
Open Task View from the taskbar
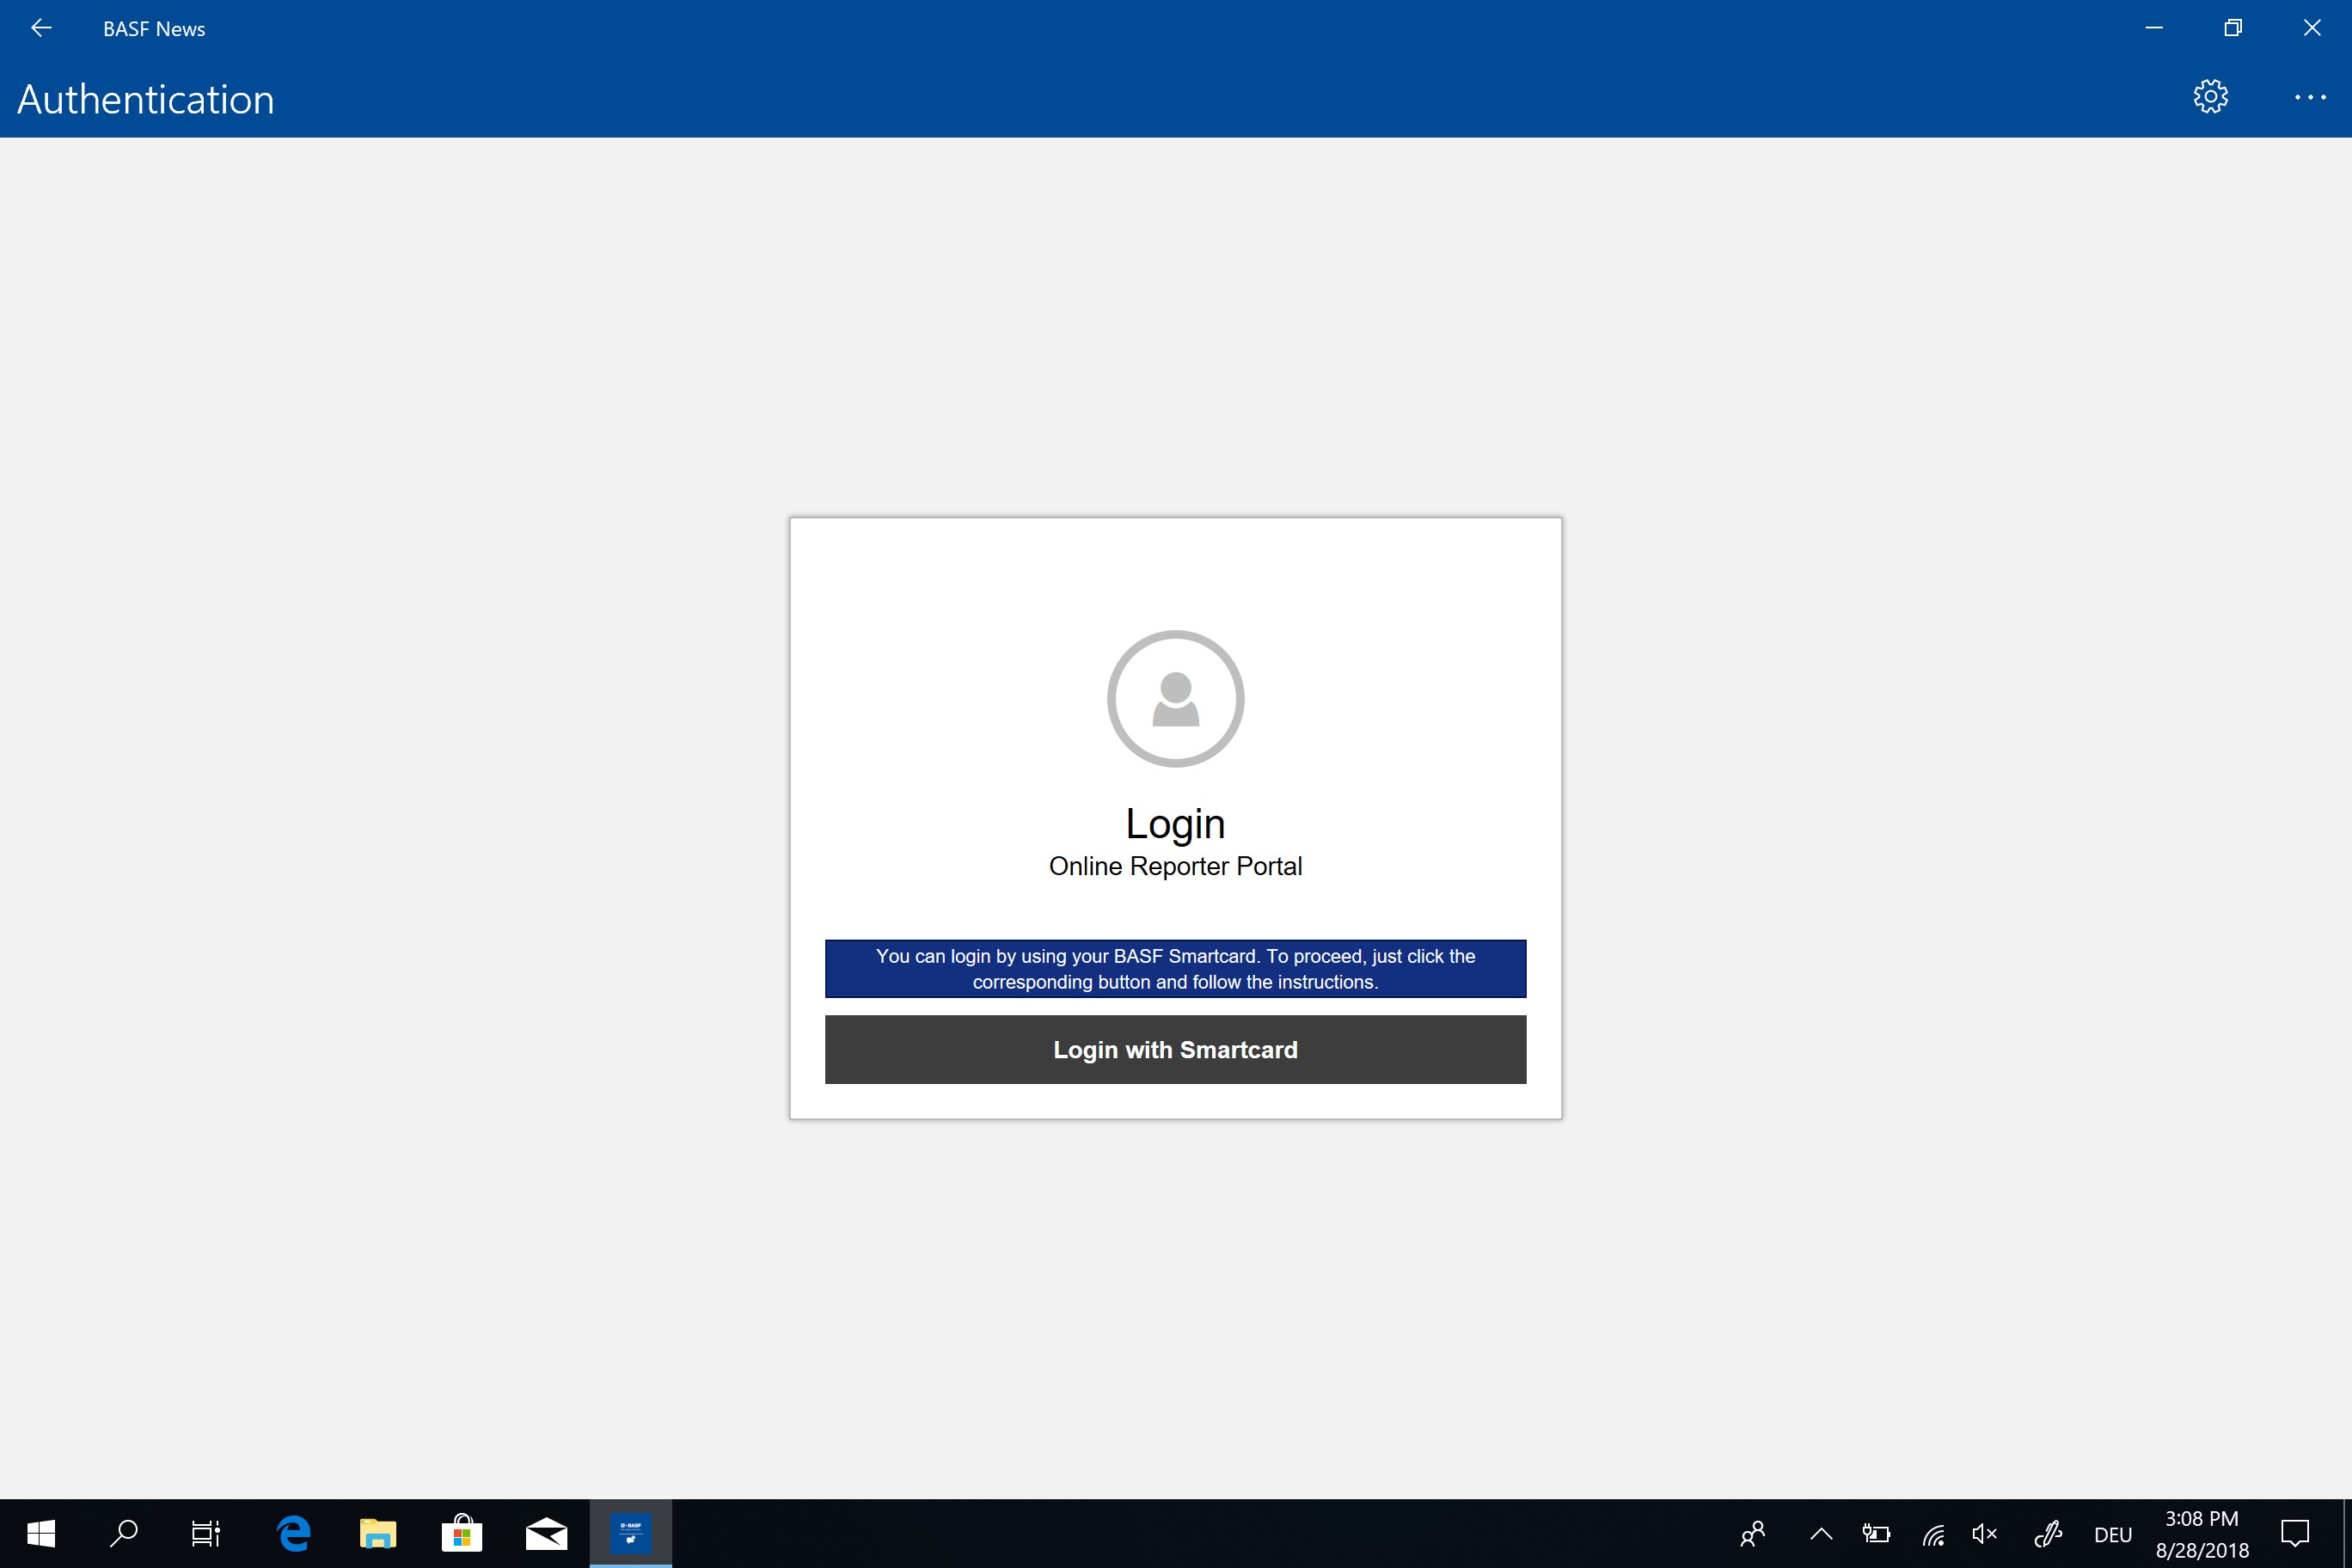pyautogui.click(x=204, y=1533)
